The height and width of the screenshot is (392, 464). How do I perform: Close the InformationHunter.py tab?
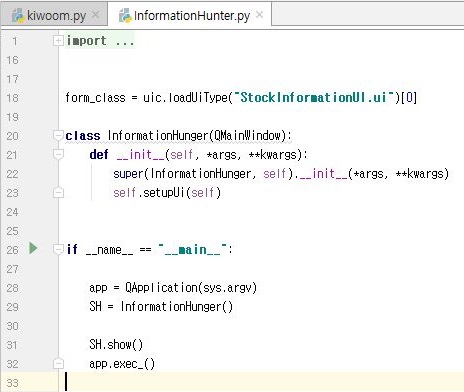(259, 15)
